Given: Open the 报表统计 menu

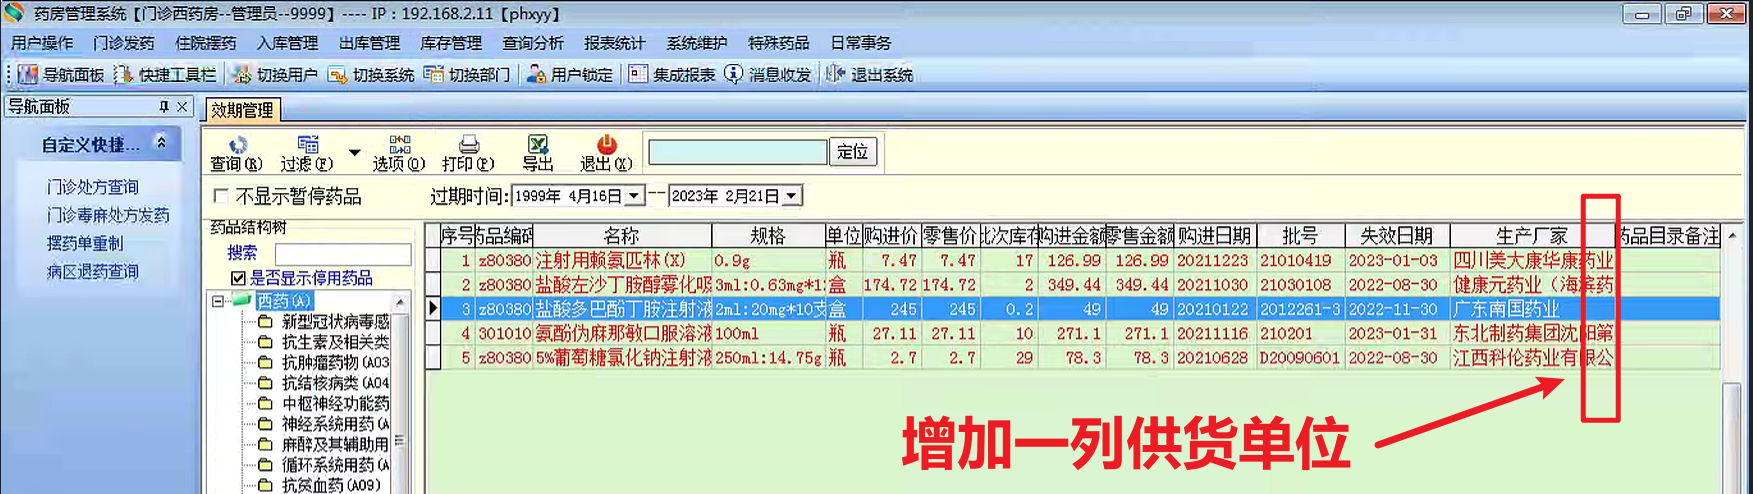Looking at the screenshot, I should [615, 43].
